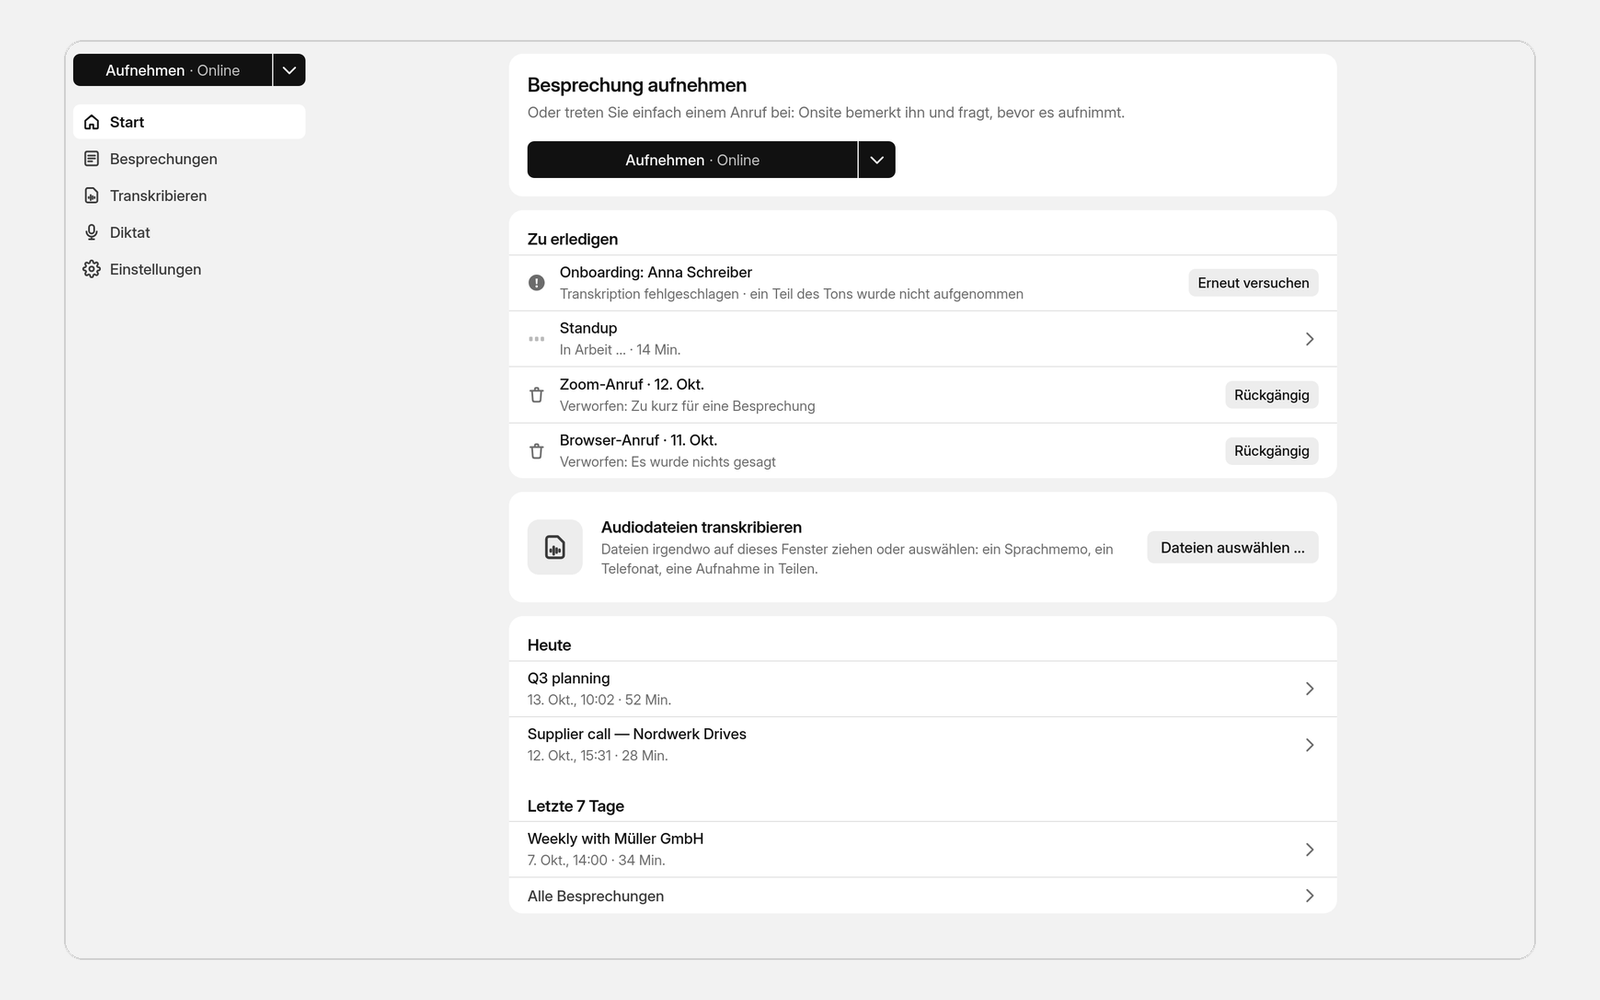Click Supplier call — Nordwerk Drives title
The image size is (1600, 1000).
(x=637, y=734)
